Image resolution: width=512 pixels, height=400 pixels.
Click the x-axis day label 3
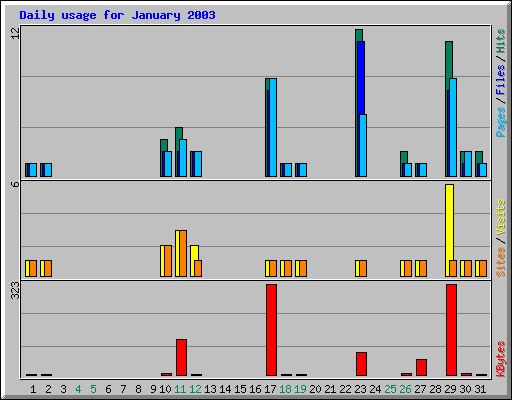(x=63, y=389)
